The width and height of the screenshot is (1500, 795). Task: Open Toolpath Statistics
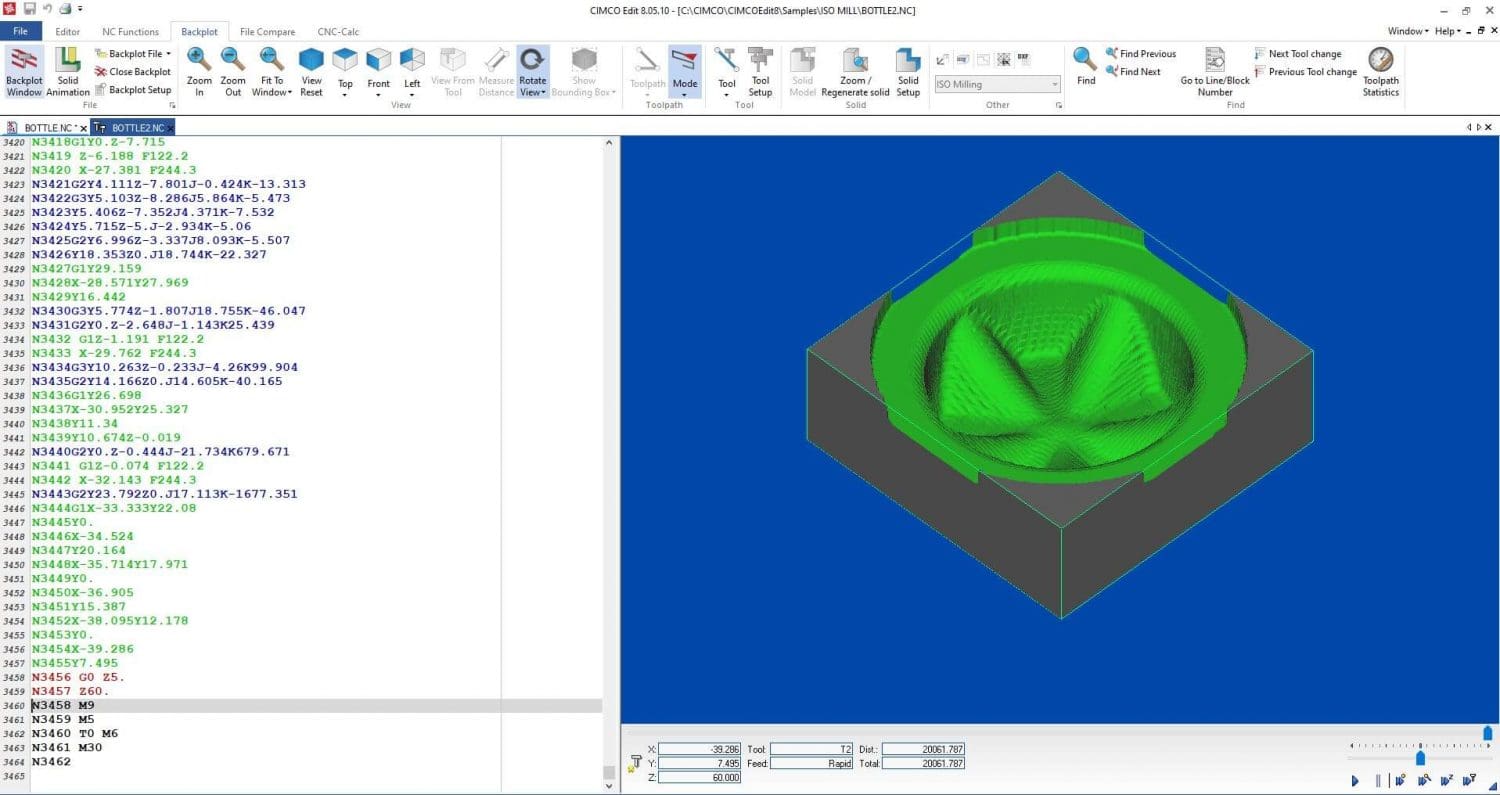(x=1380, y=69)
